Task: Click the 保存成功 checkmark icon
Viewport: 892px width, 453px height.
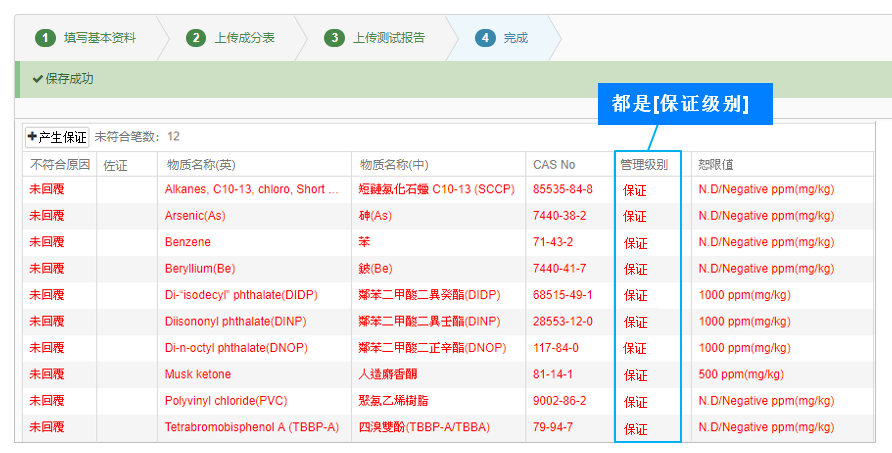Action: (38, 79)
